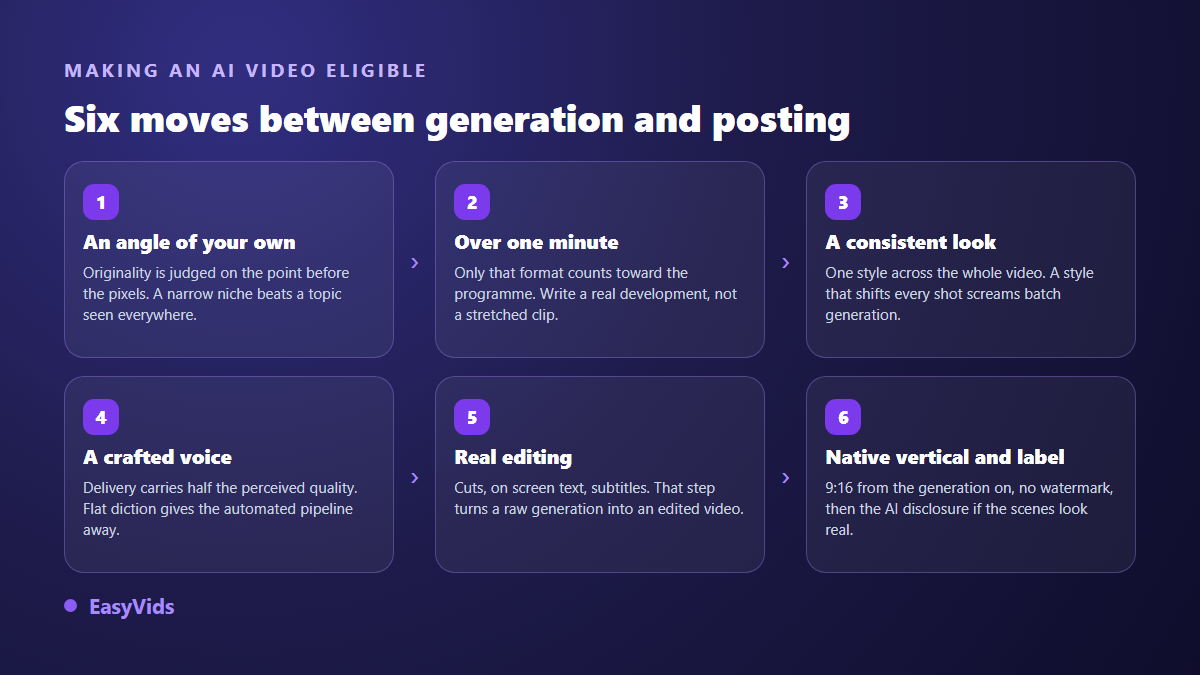This screenshot has height=675, width=1200.
Task: Click the 'A consistent look' title
Action: tap(911, 242)
